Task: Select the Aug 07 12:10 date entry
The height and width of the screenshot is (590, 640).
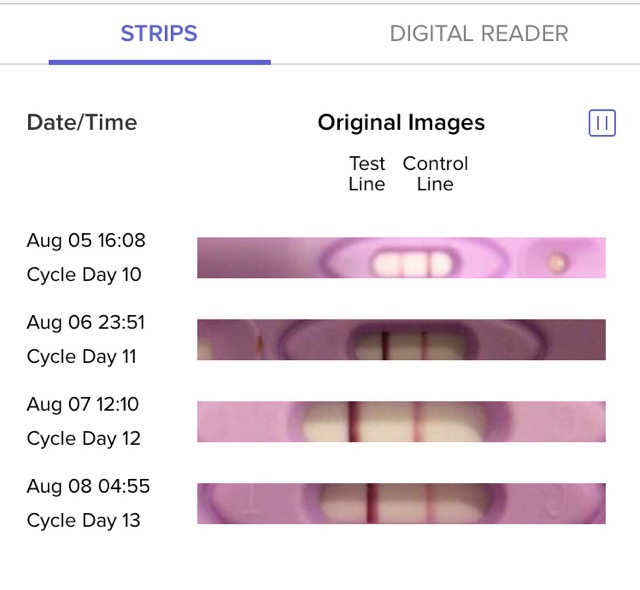Action: (83, 404)
